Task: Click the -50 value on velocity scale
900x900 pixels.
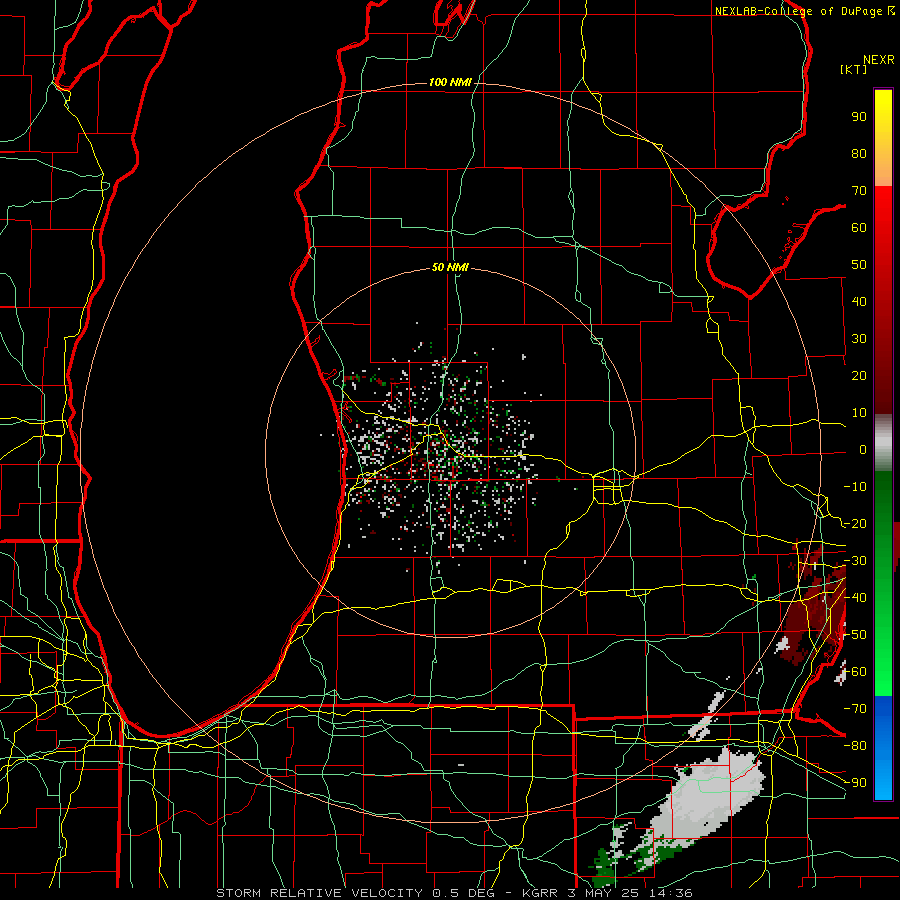Action: (855, 635)
